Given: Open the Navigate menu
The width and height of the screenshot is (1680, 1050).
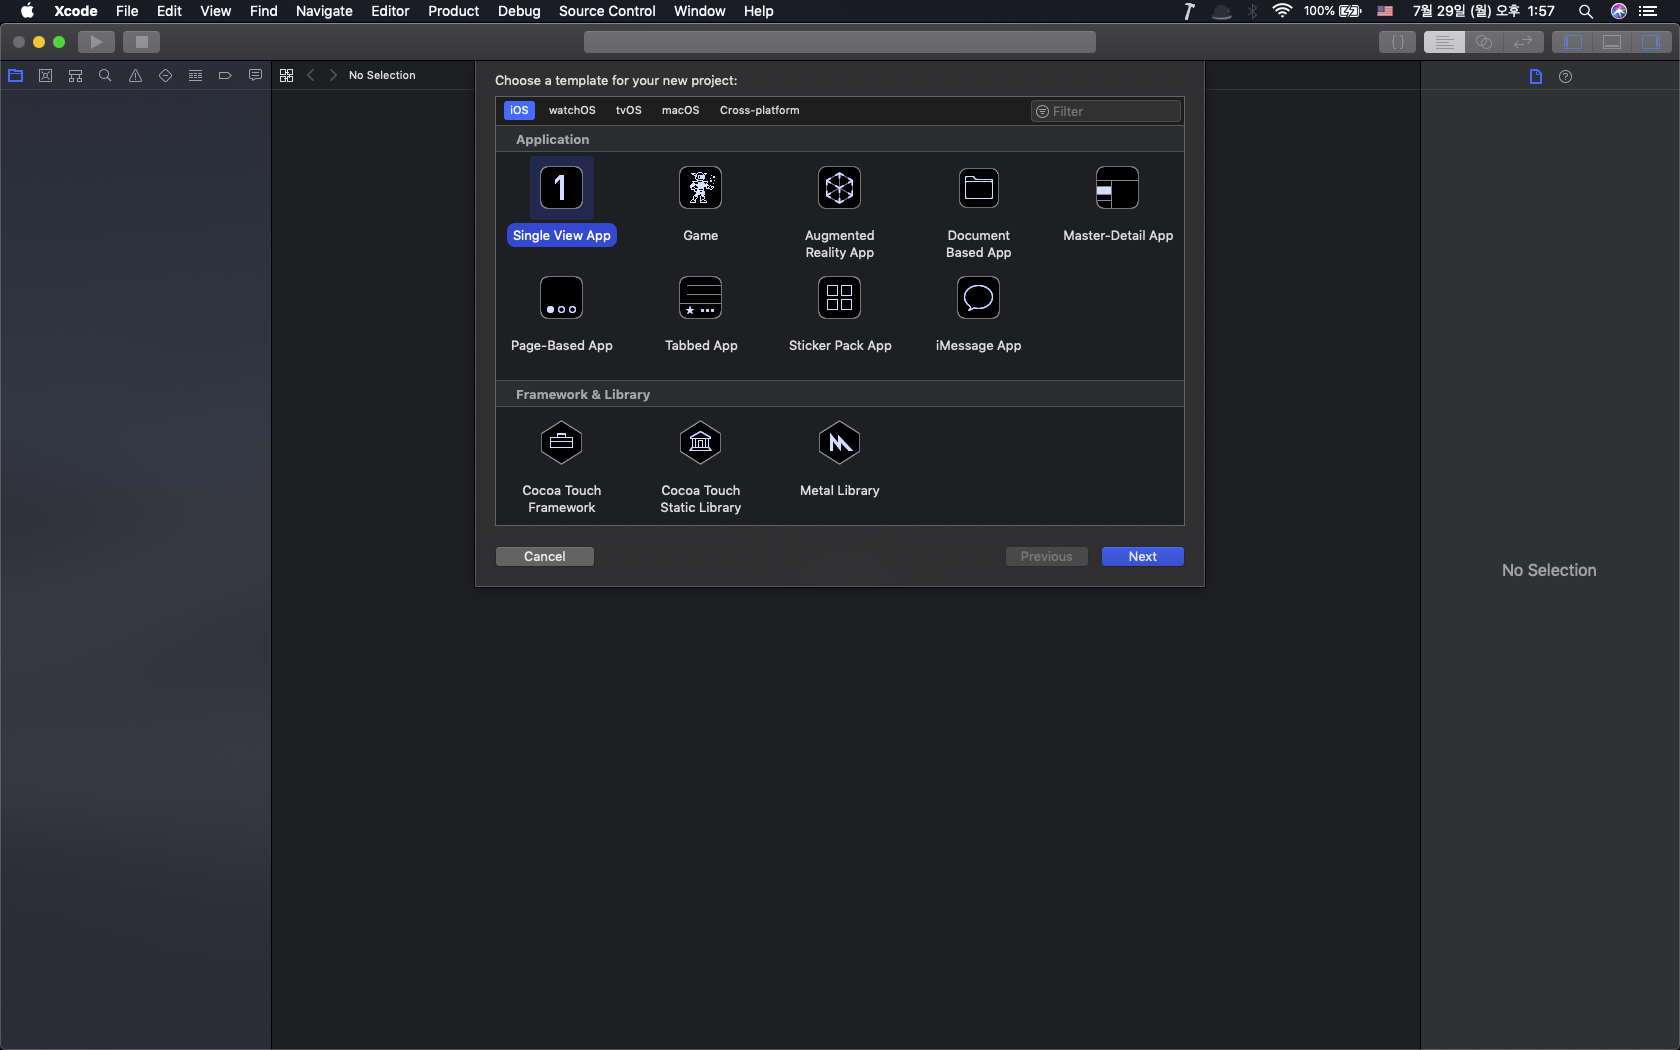Looking at the screenshot, I should pyautogui.click(x=324, y=11).
